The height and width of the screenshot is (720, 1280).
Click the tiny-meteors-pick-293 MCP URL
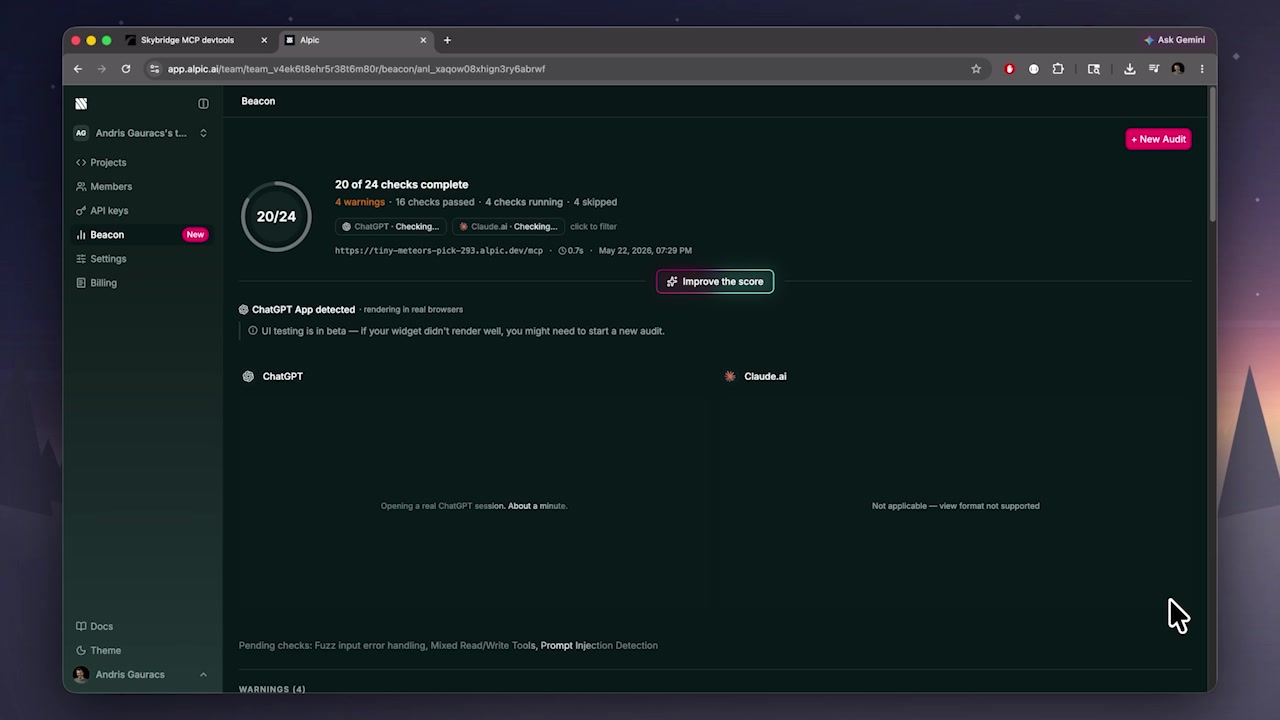(439, 251)
